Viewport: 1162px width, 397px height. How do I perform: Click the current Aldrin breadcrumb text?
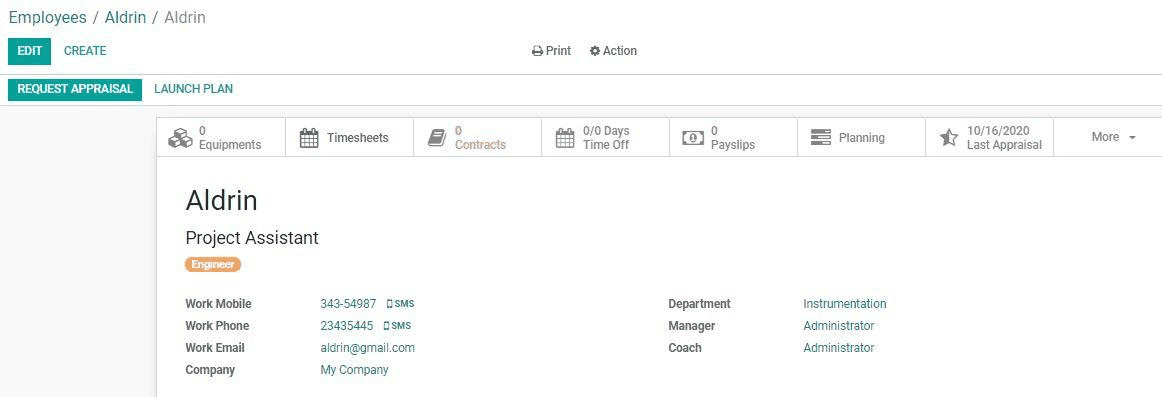[x=185, y=17]
